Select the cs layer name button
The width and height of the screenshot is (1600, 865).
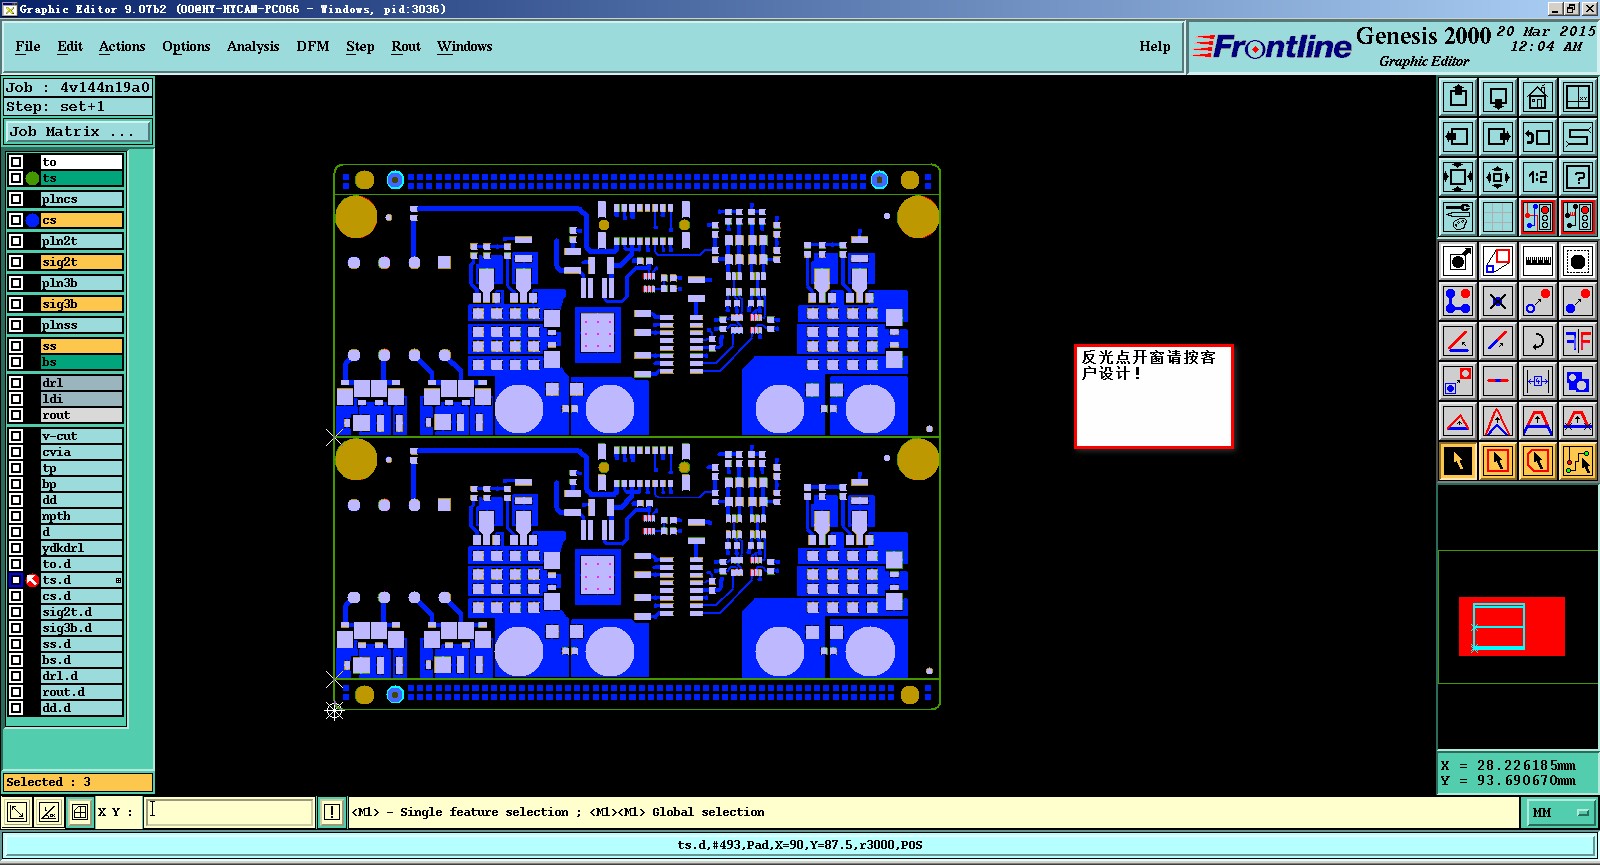point(81,220)
